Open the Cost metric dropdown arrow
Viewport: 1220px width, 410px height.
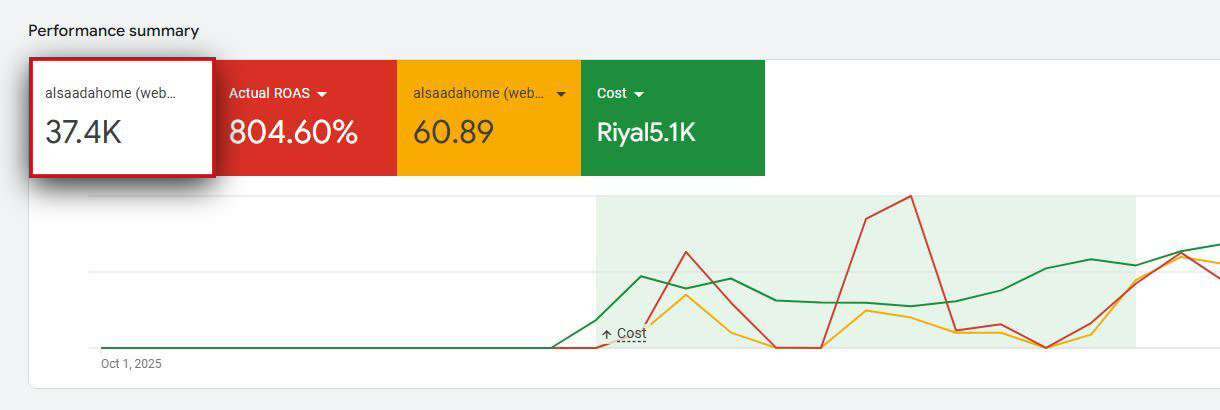pos(639,94)
